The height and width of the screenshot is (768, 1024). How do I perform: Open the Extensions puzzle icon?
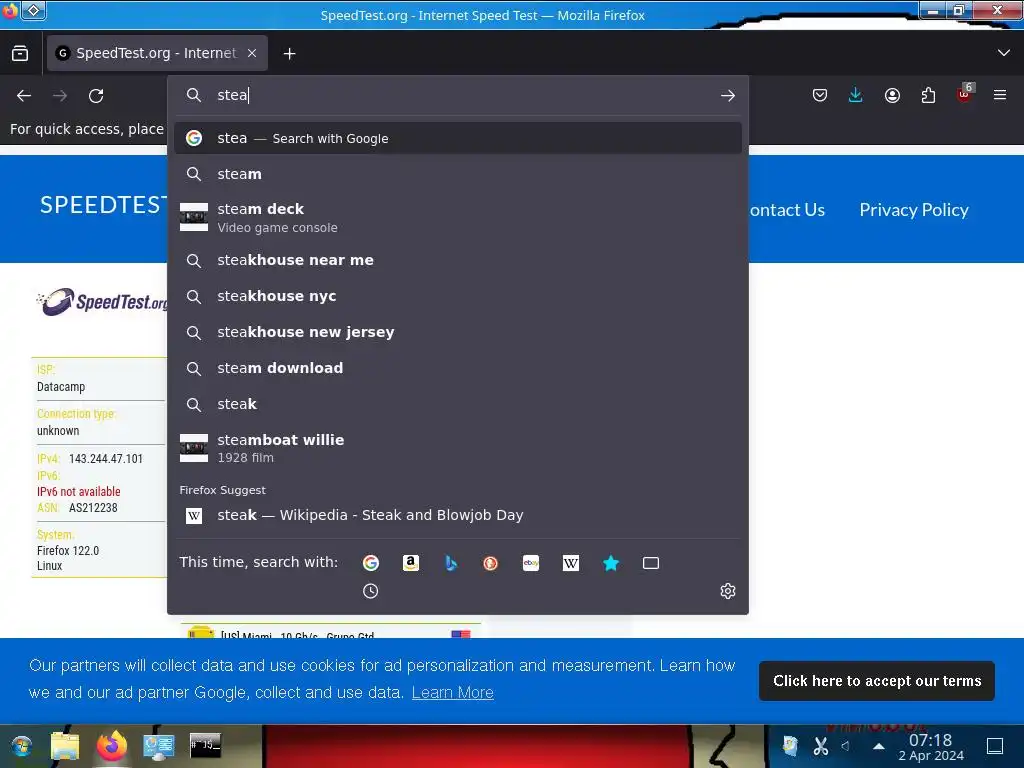[928, 96]
